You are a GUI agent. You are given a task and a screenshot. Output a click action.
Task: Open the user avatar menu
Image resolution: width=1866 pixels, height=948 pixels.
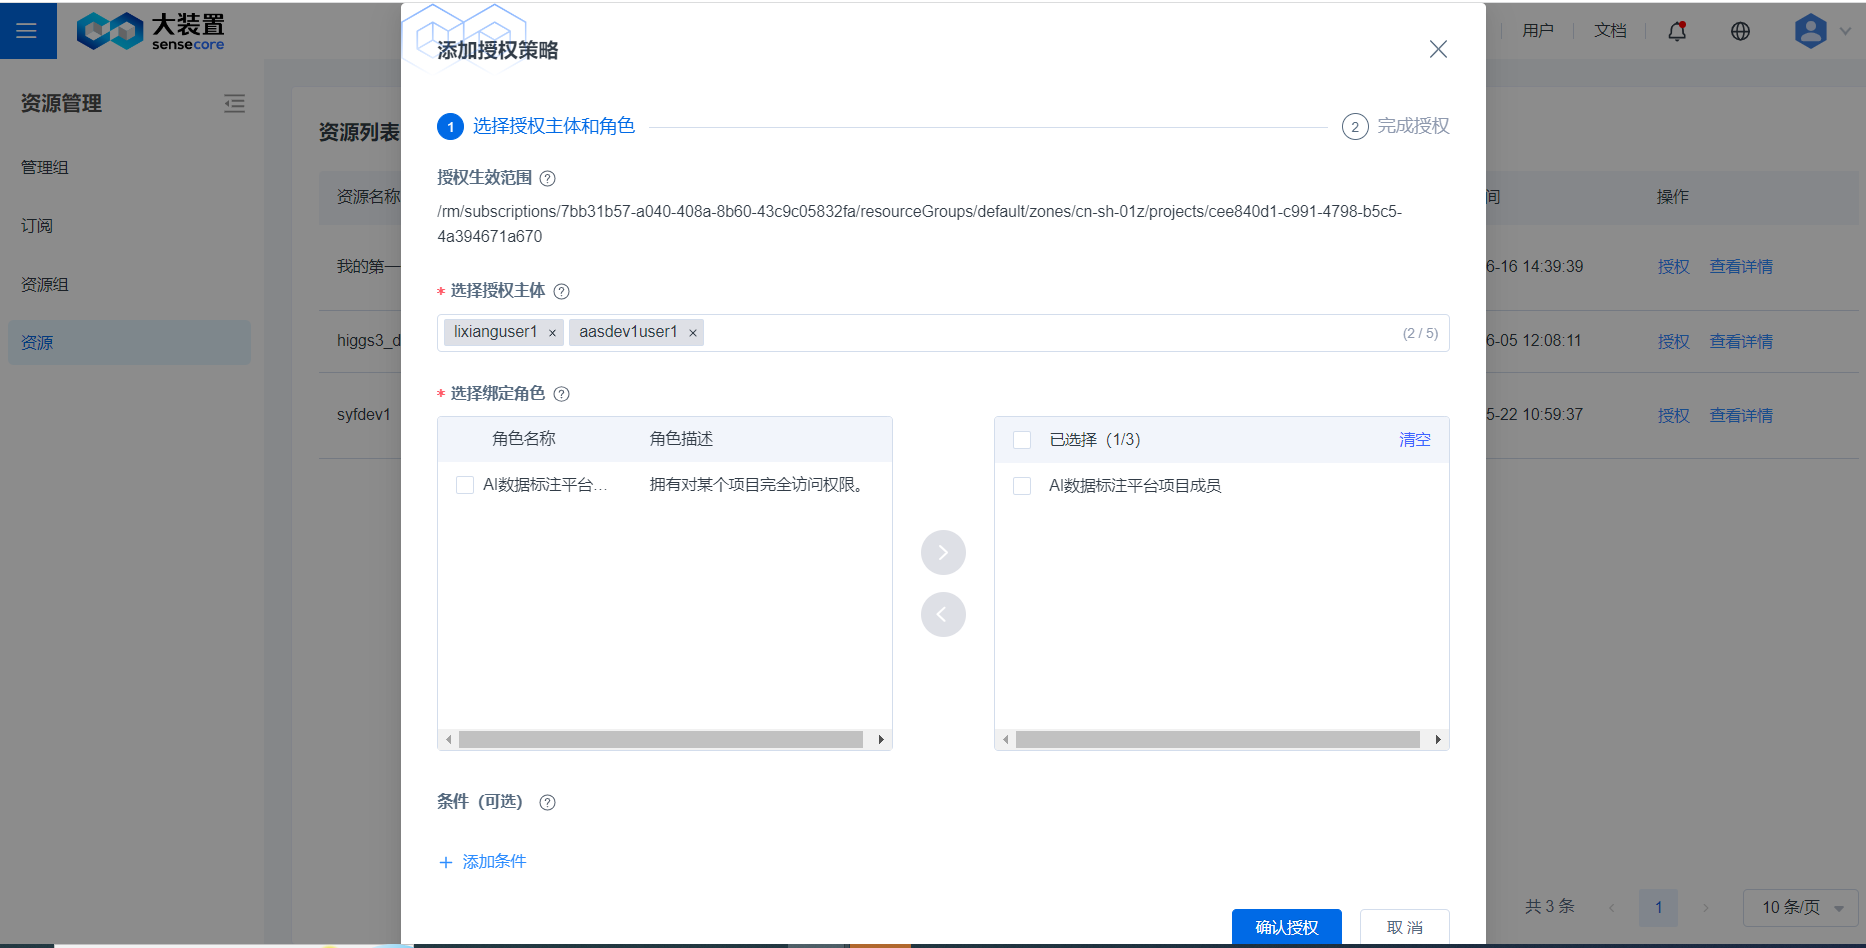tap(1811, 31)
